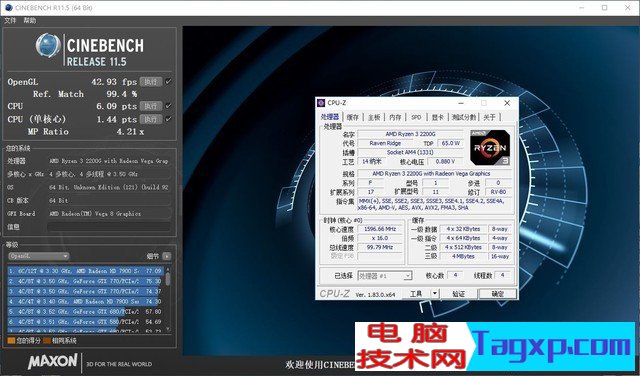Run the OpenGL benchmark button
Image resolution: width=640 pixels, height=376 pixels.
click(151, 82)
